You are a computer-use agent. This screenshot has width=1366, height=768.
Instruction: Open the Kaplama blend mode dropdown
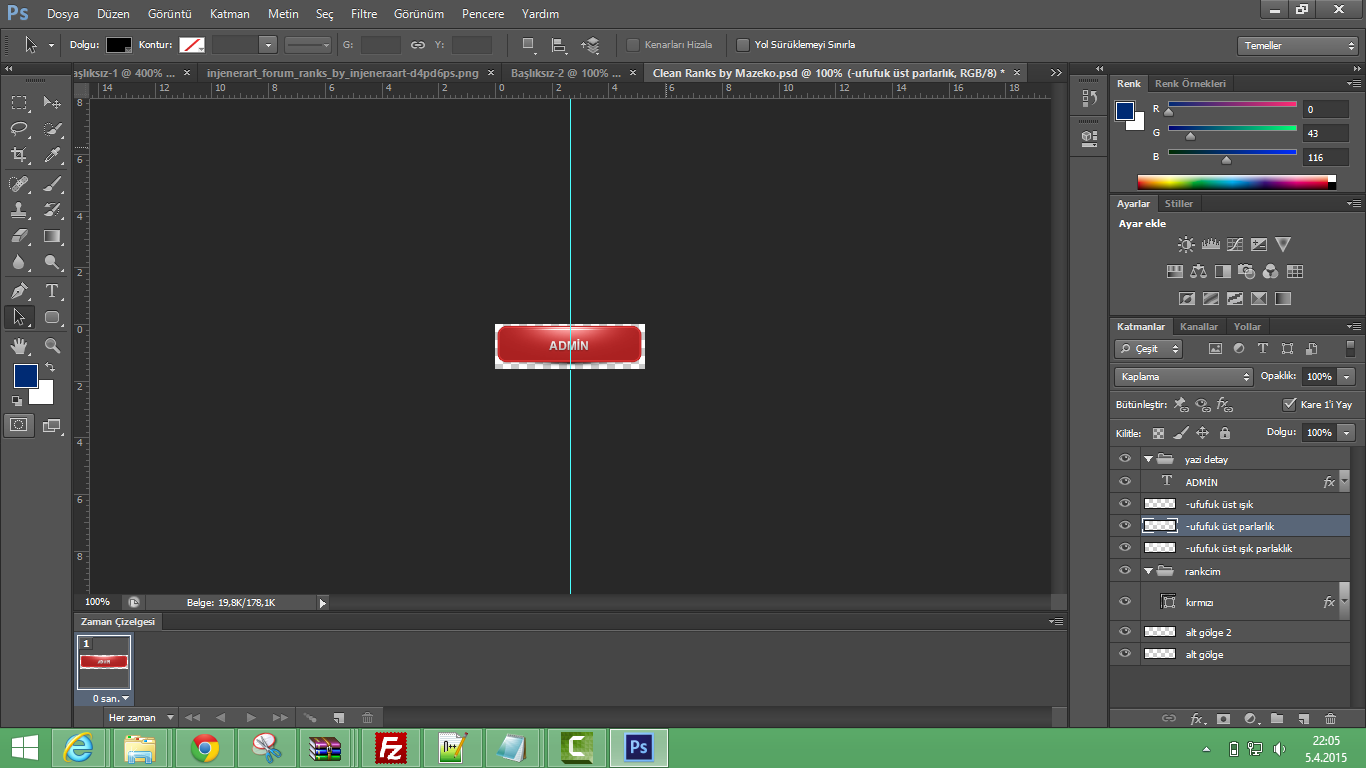tap(1184, 377)
